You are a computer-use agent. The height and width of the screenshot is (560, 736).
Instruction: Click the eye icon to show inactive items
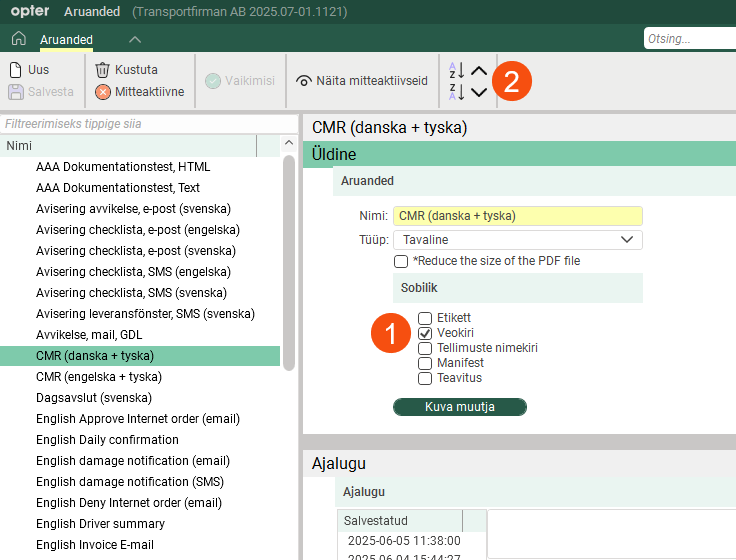click(305, 81)
